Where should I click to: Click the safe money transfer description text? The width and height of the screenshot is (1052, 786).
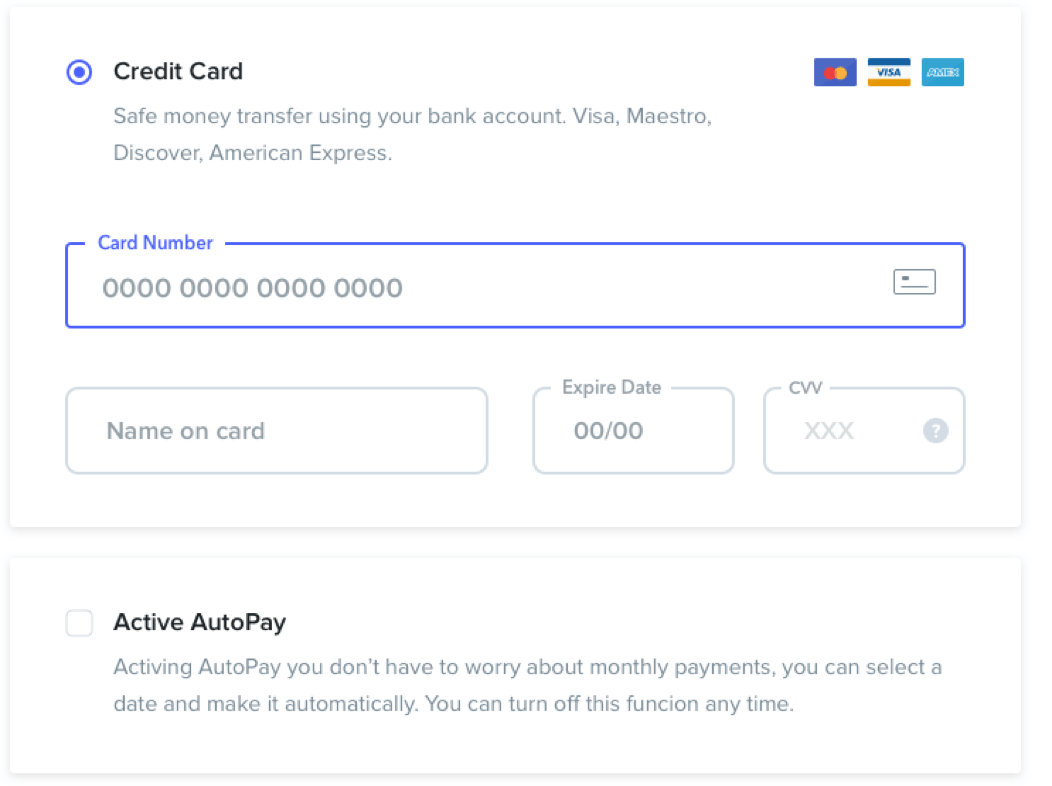coord(412,117)
